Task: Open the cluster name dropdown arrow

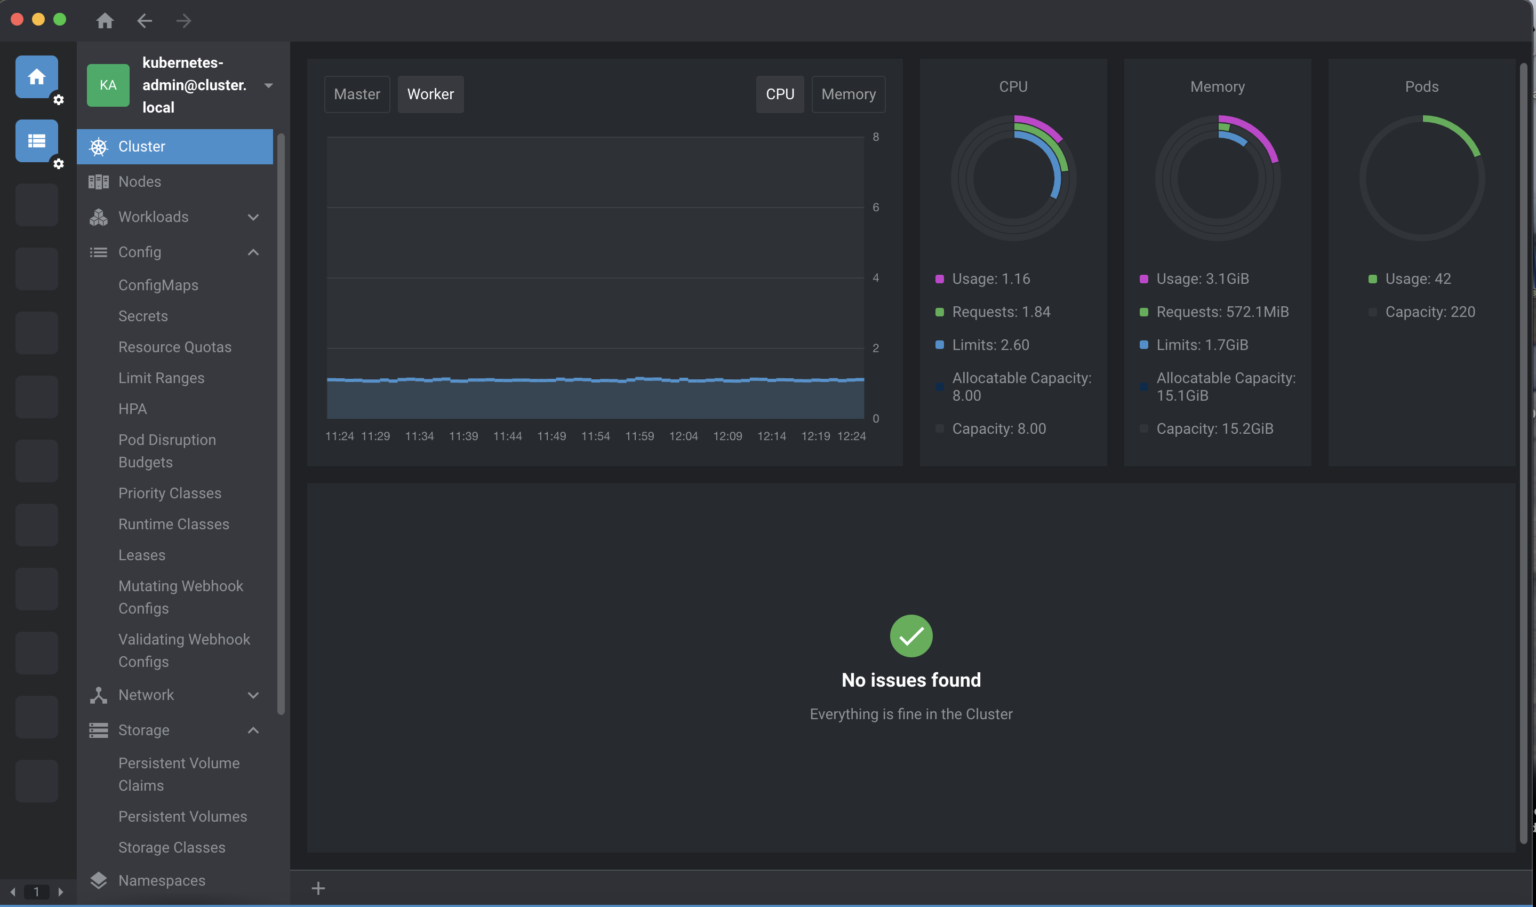Action: point(268,85)
